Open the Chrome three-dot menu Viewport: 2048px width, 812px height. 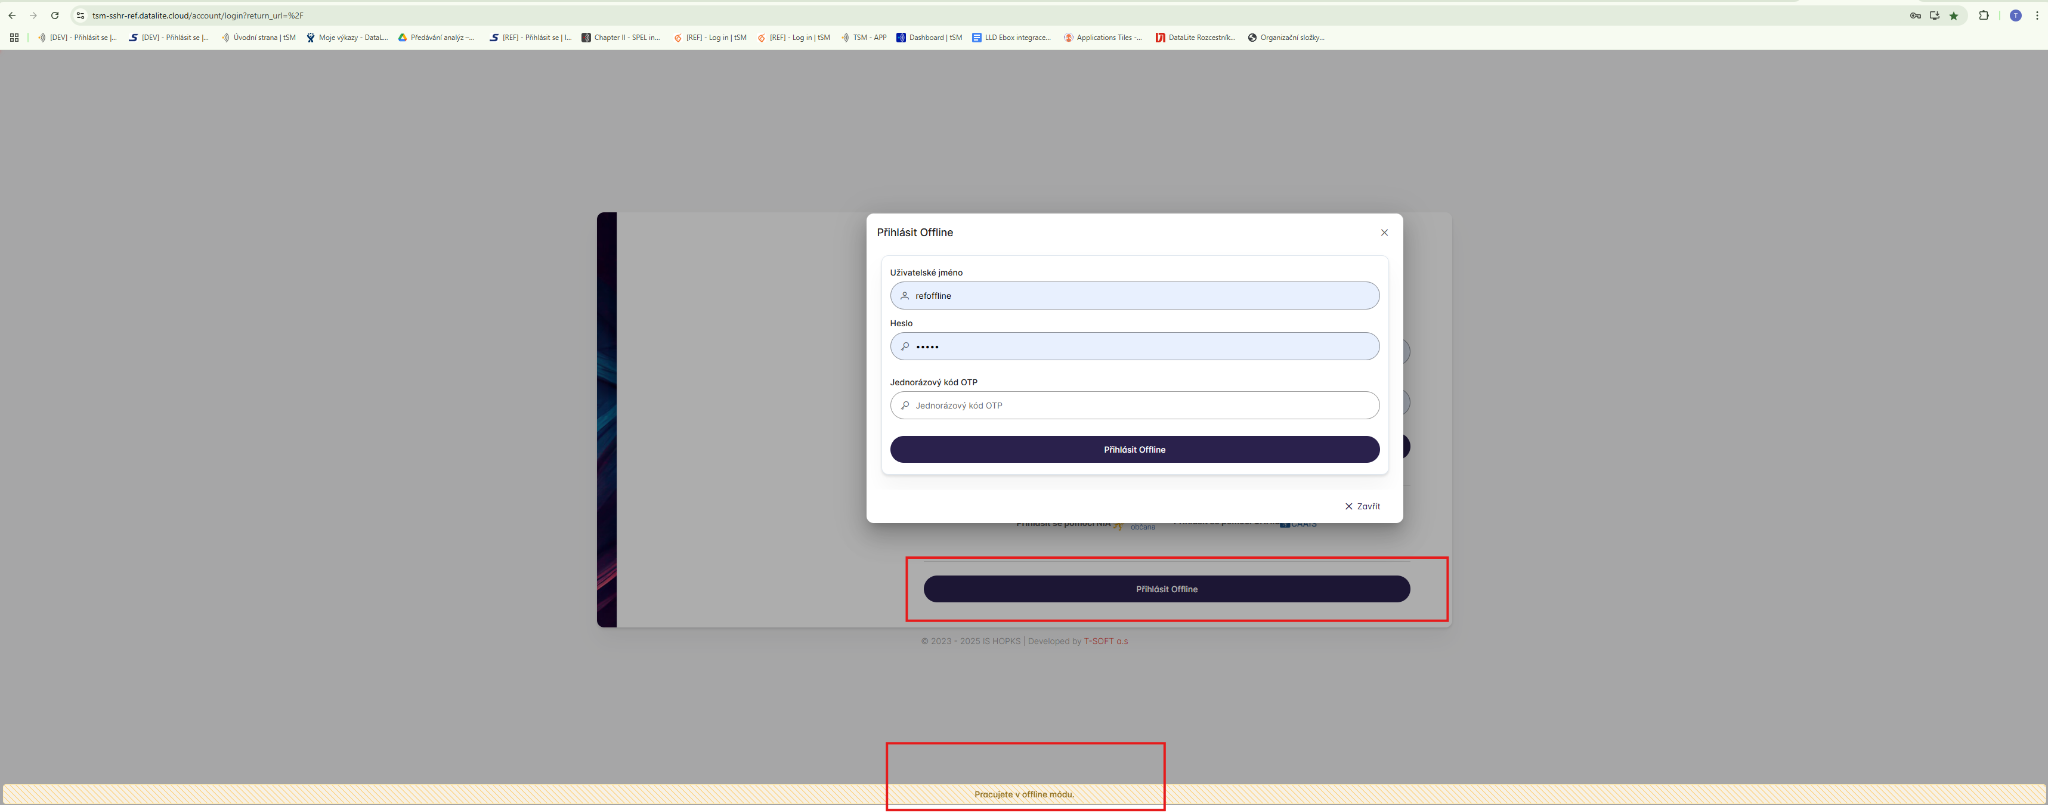coord(2037,16)
